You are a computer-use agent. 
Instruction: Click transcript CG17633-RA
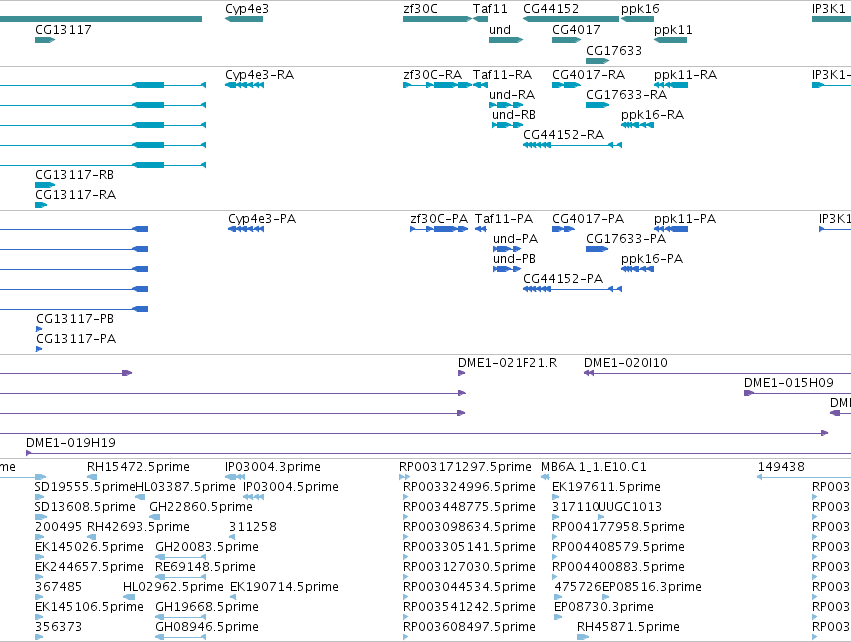point(598,105)
